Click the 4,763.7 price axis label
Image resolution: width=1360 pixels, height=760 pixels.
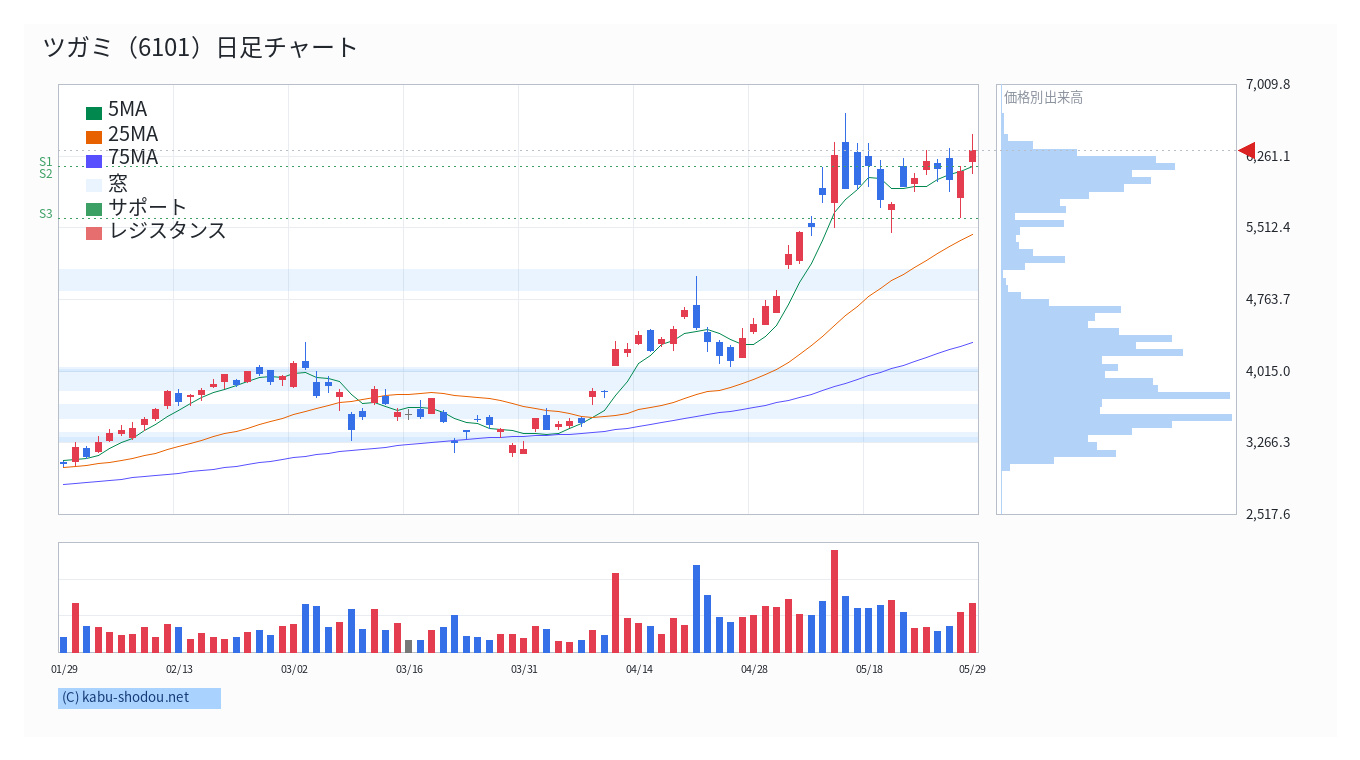click(1268, 299)
